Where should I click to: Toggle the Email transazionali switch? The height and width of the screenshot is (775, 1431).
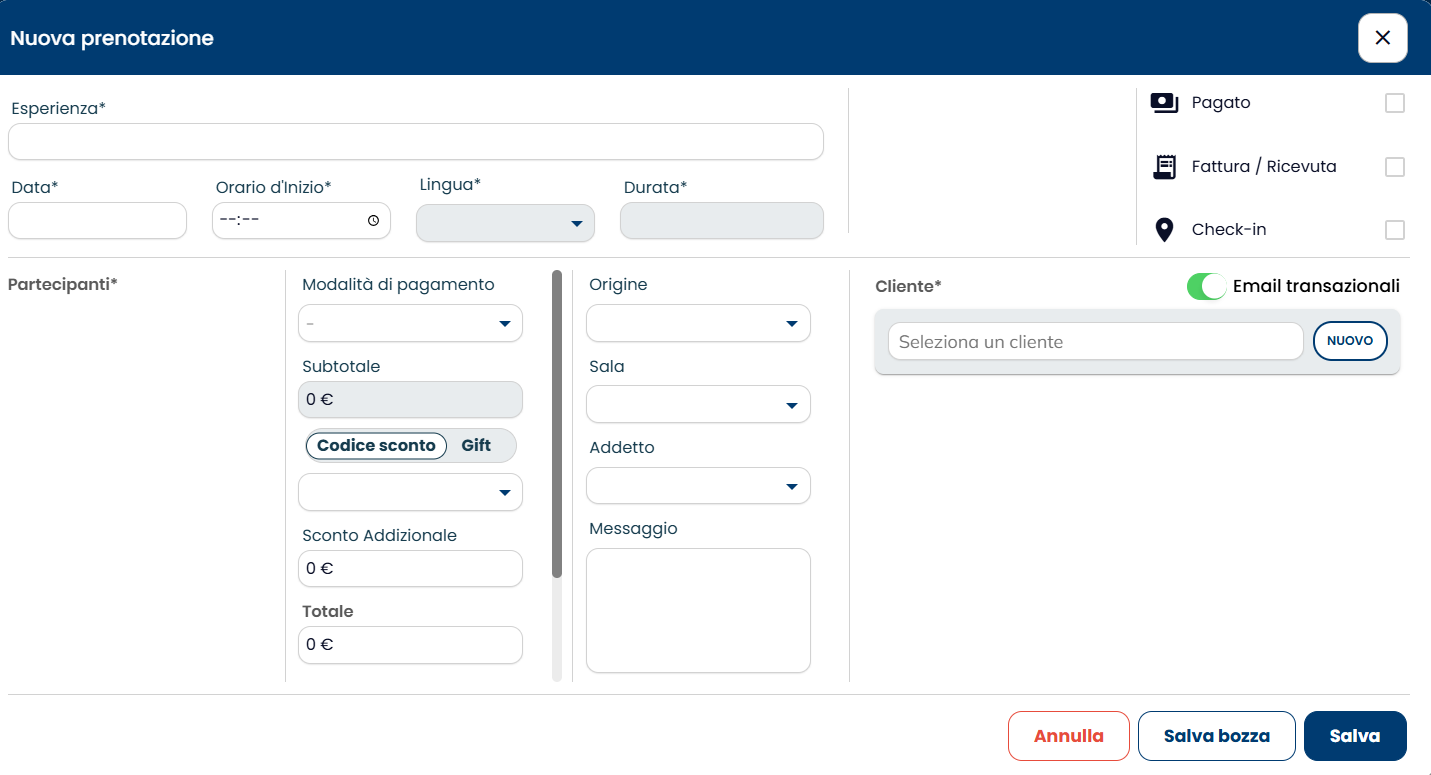click(1206, 286)
